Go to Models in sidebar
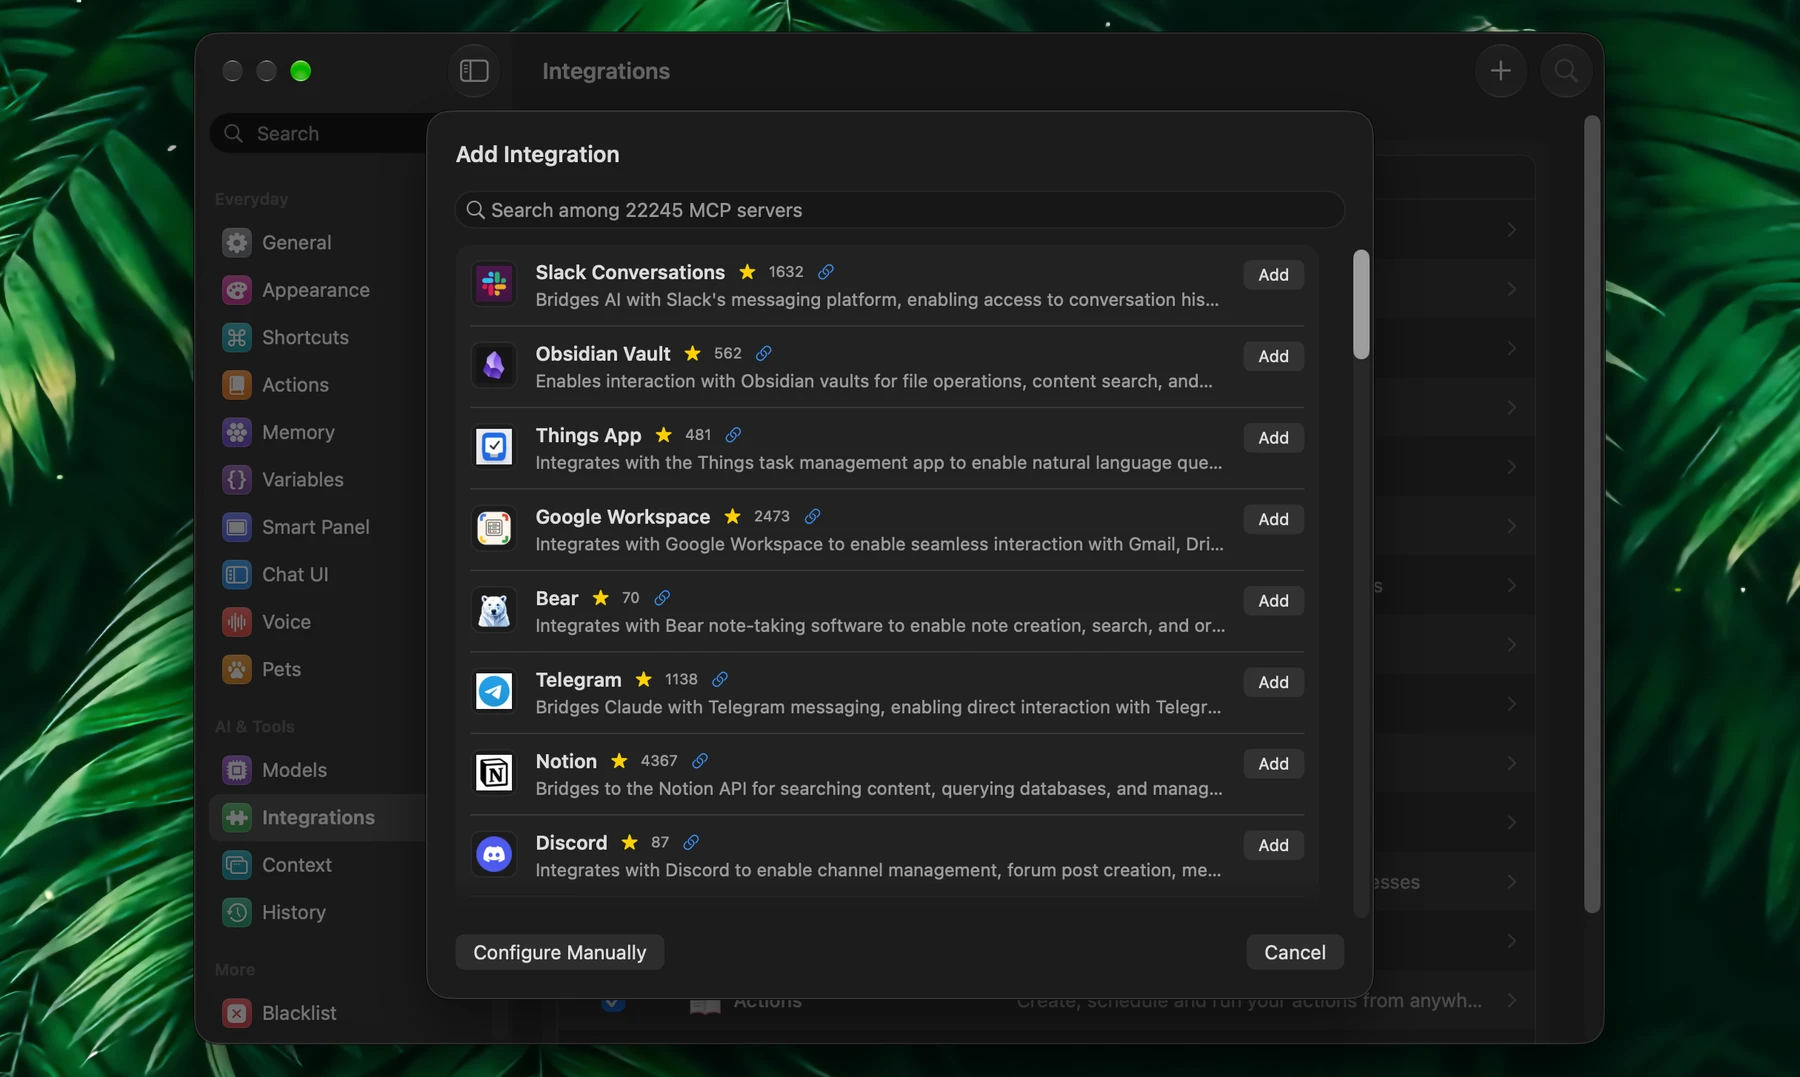This screenshot has width=1800, height=1077. point(318,770)
